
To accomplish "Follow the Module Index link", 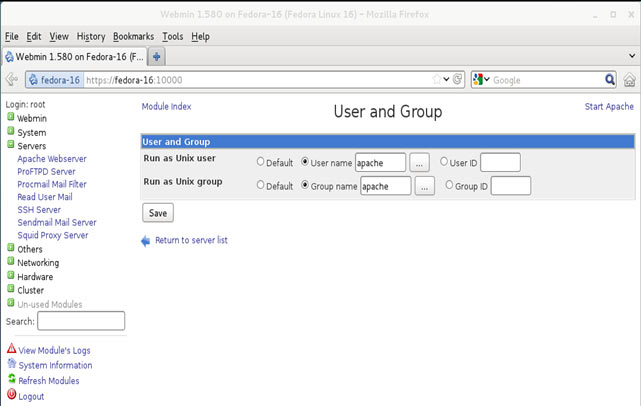I will tap(166, 106).
